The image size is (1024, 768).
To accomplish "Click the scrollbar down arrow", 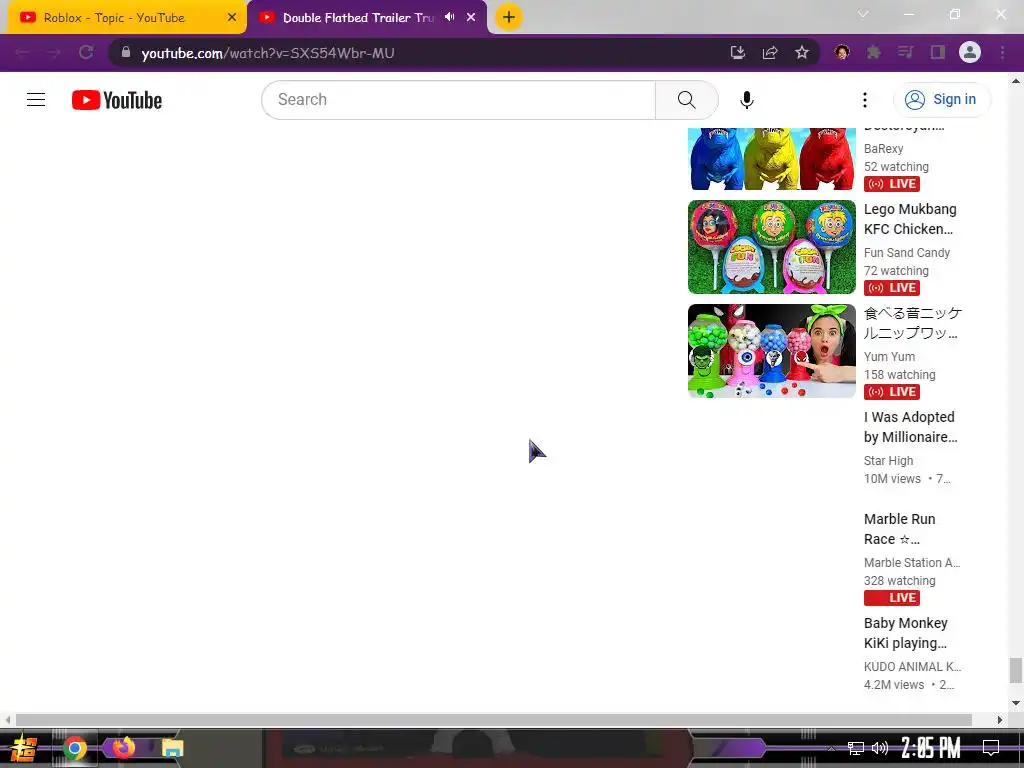I will [1016, 703].
